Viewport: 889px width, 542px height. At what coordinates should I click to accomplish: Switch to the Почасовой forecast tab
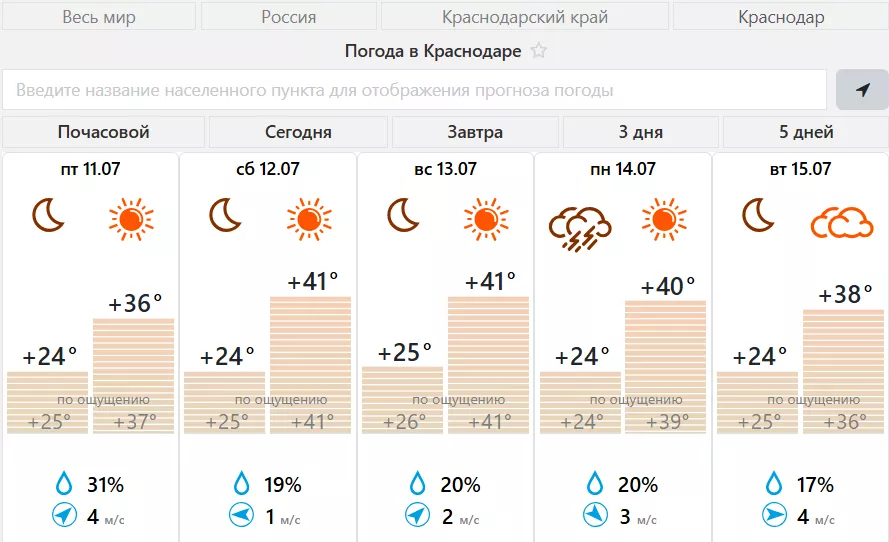pos(104,132)
